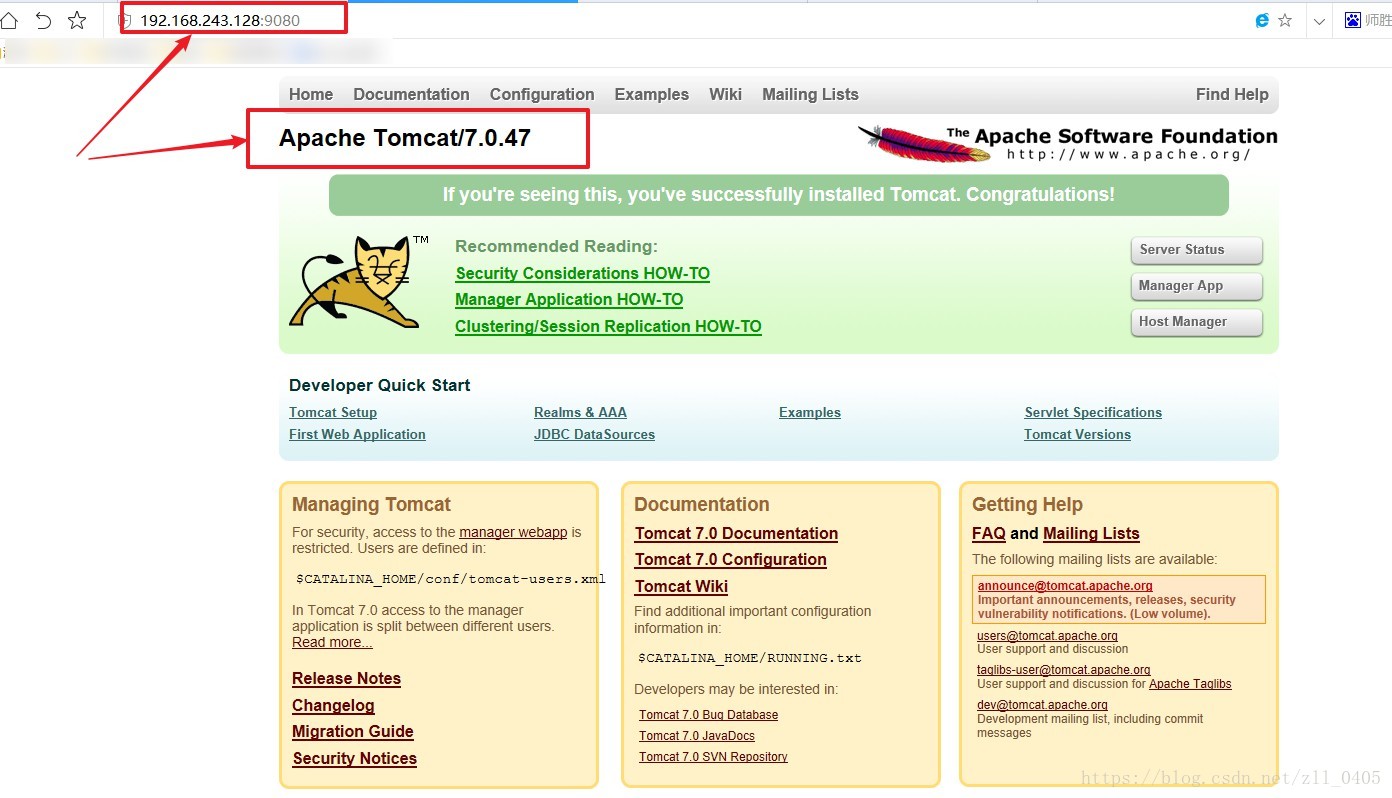Open the Changelog link
This screenshot has height=798, width=1392.
tap(333, 705)
